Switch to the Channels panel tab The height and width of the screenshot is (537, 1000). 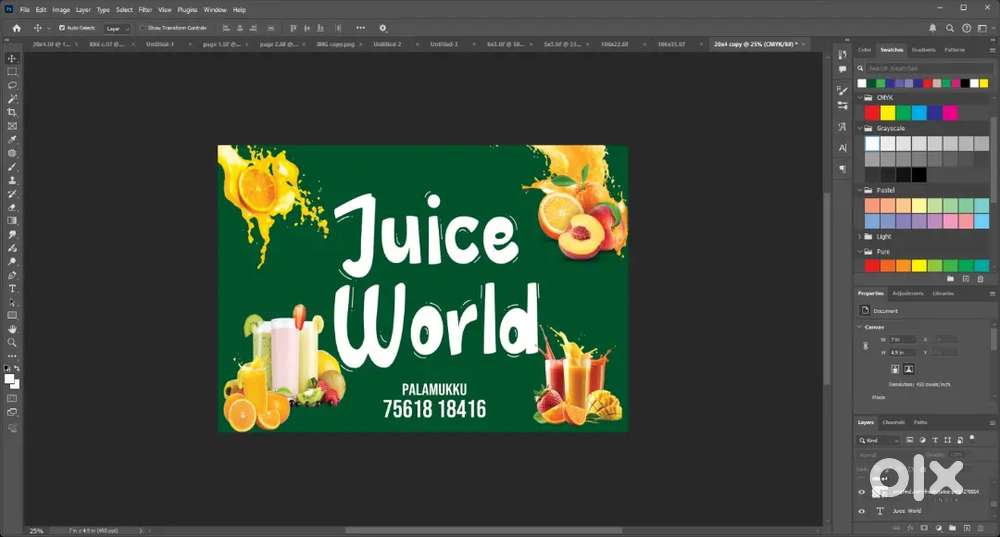coord(893,422)
